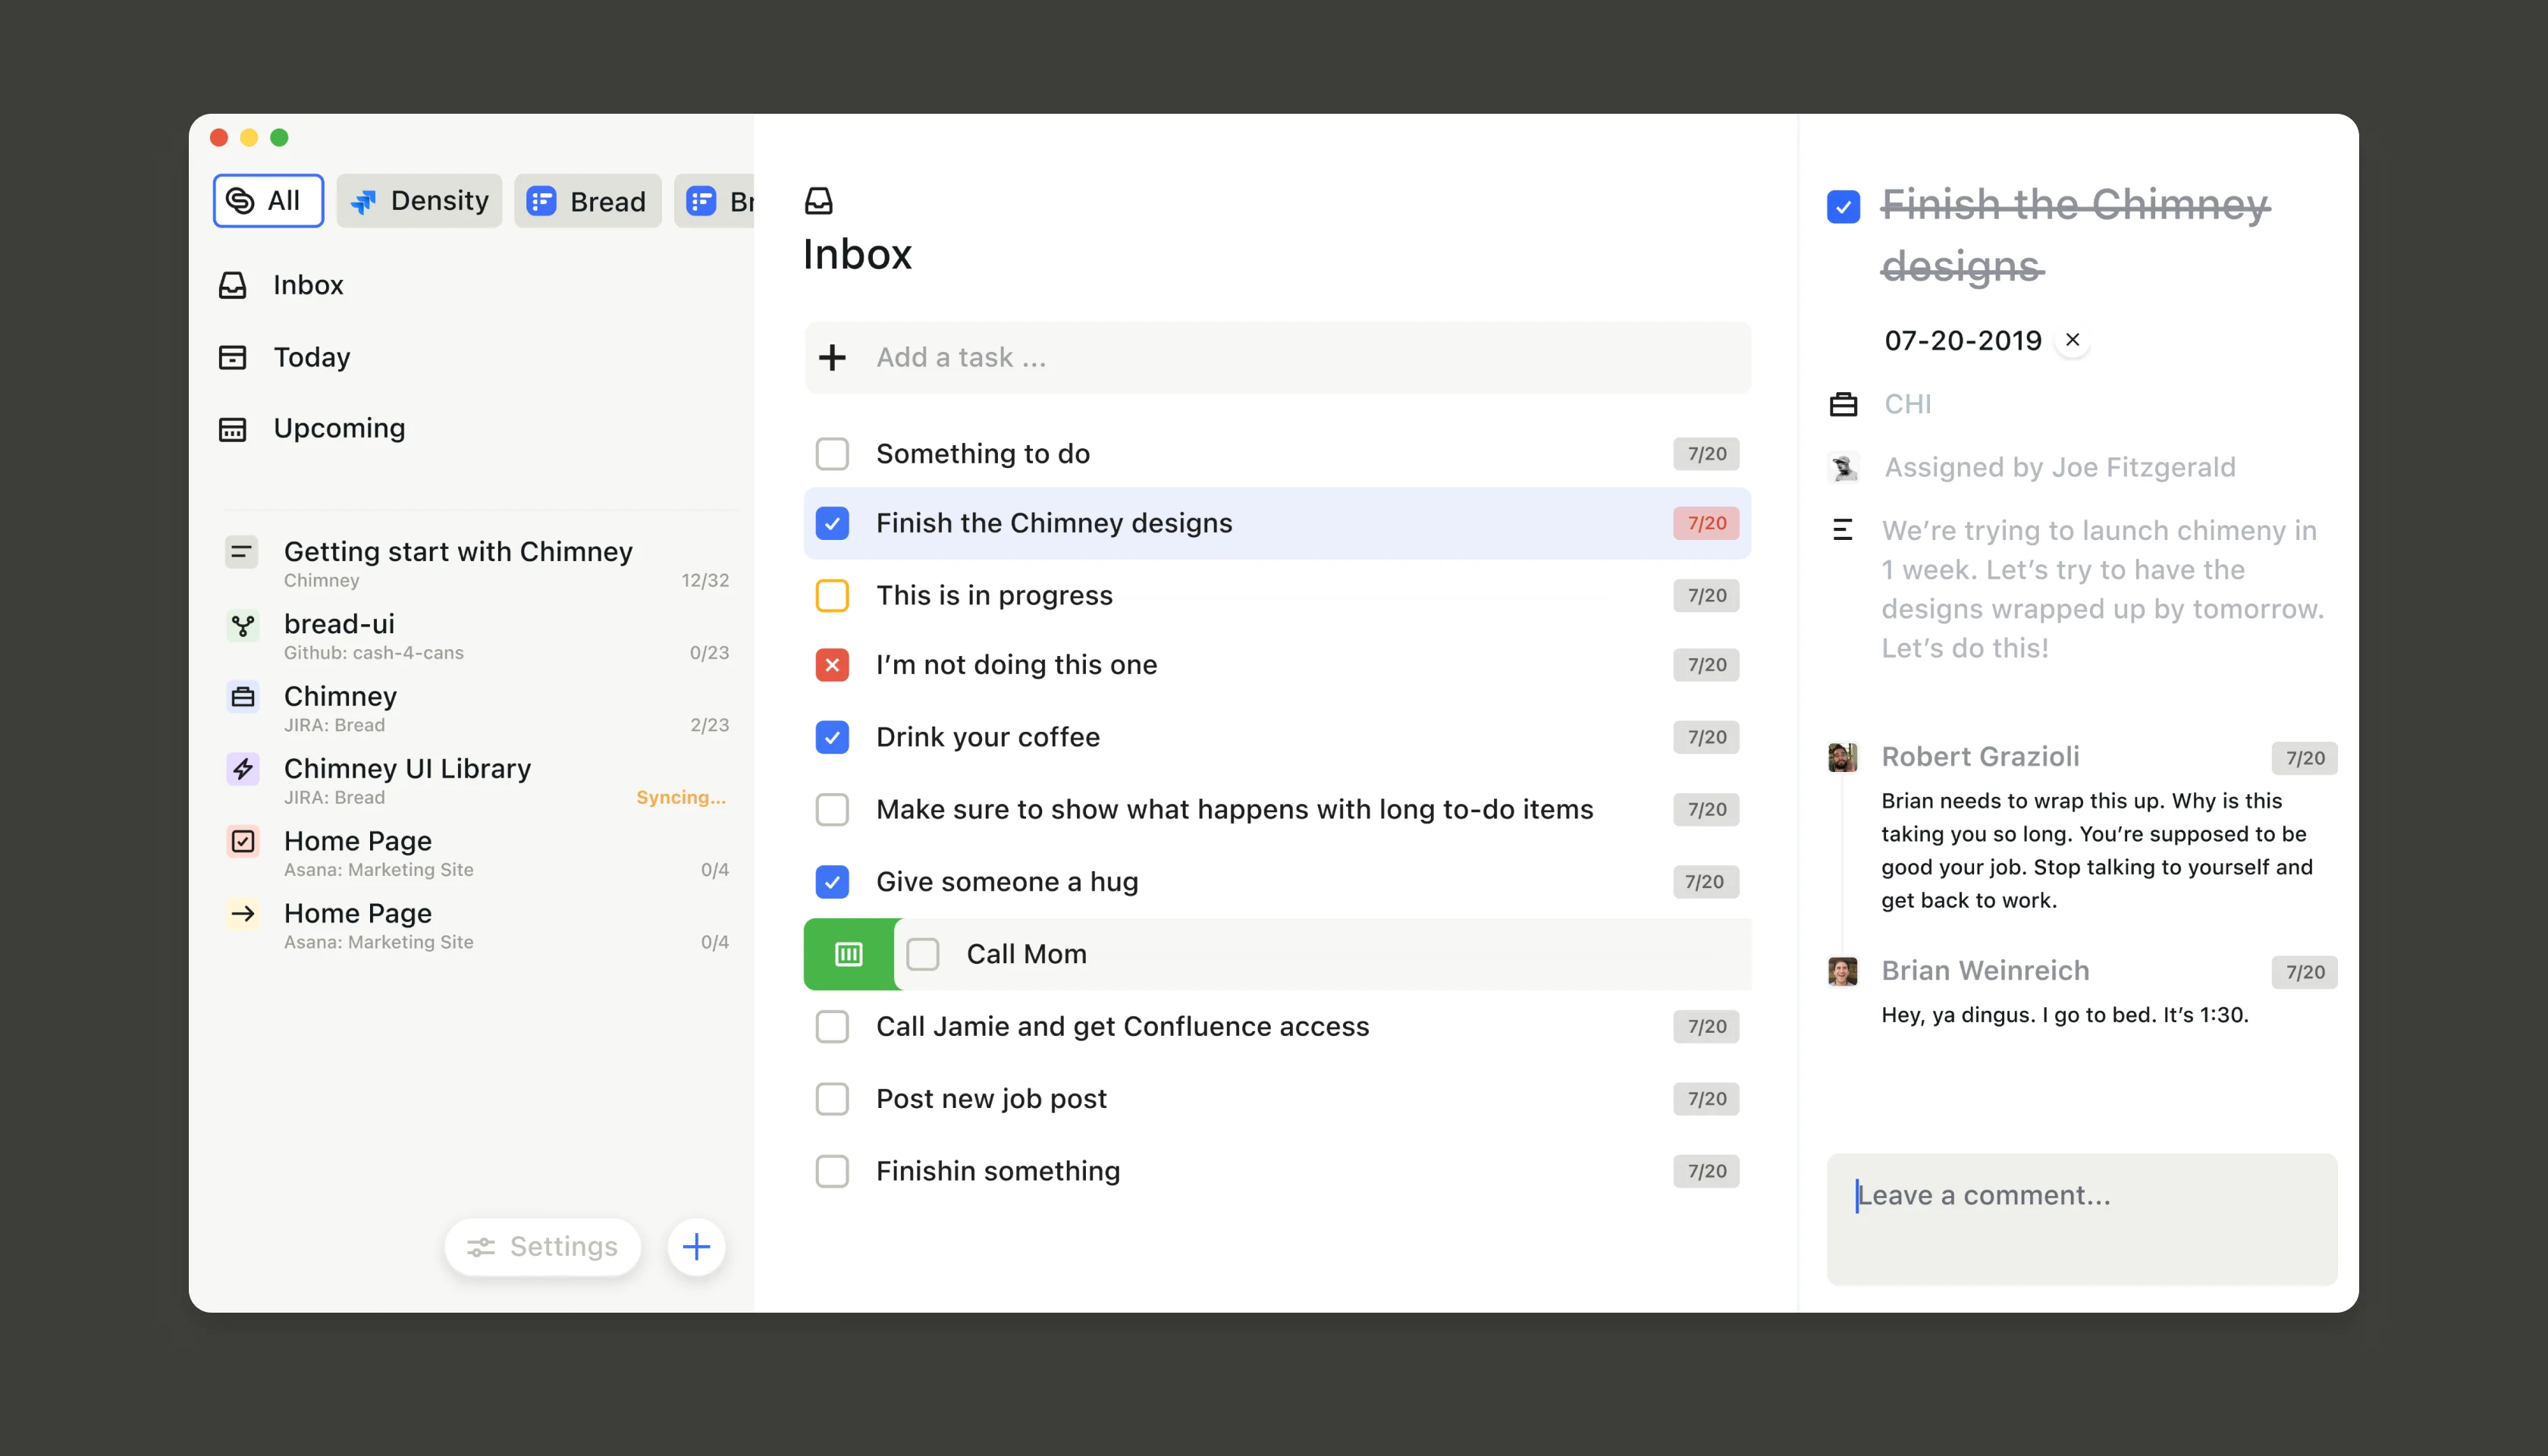Uncheck the Drink your coffee checkbox
Screen dimensions: 2548x1456
[x=832, y=737]
